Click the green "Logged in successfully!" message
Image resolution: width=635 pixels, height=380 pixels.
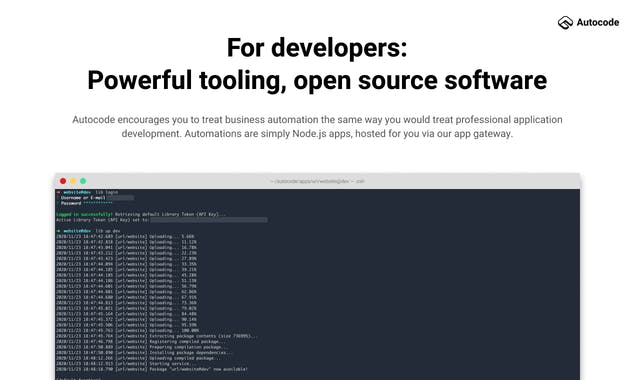[85, 214]
